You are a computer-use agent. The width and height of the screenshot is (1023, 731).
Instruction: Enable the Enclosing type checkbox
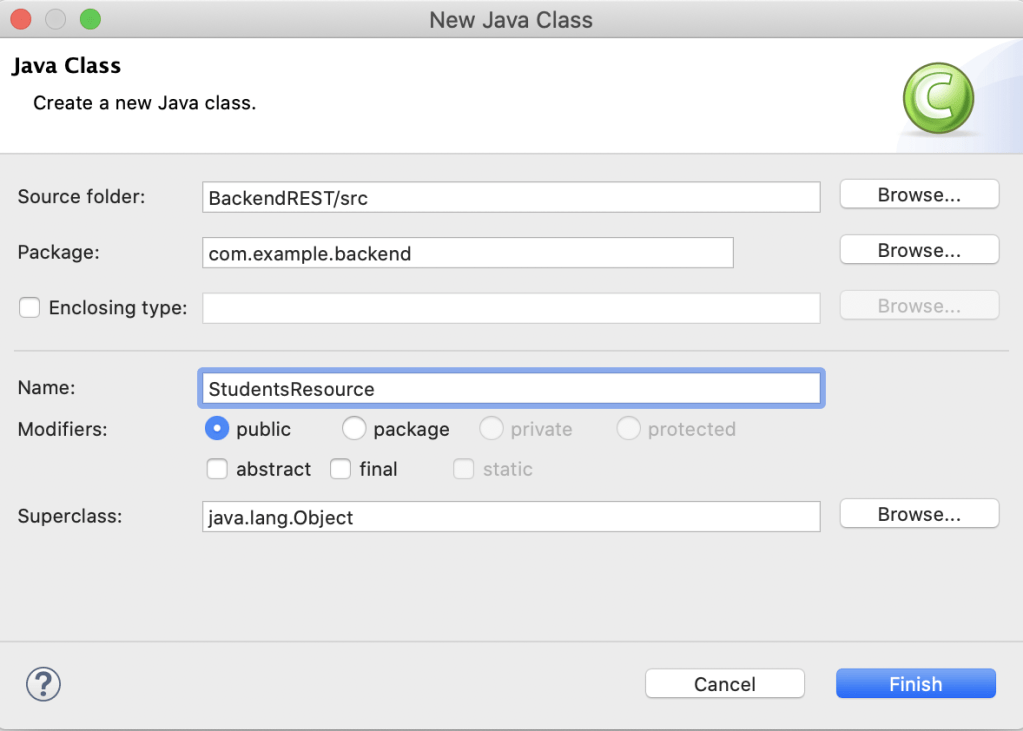pyautogui.click(x=30, y=308)
